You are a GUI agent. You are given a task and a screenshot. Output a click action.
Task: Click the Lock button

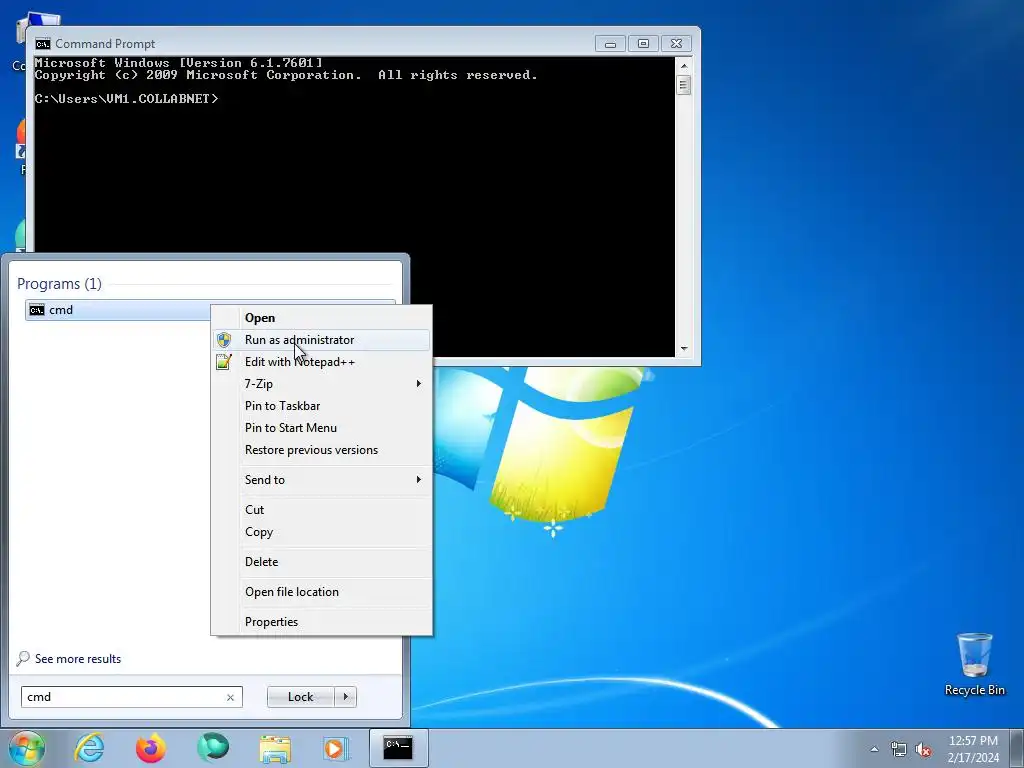pyautogui.click(x=300, y=697)
